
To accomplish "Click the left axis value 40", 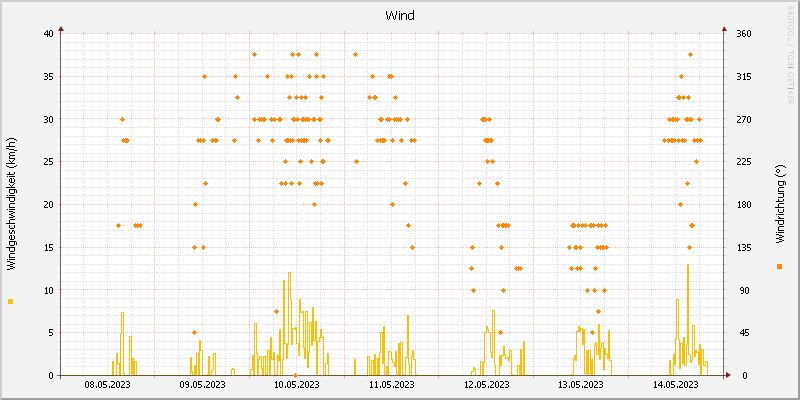I will pos(48,34).
